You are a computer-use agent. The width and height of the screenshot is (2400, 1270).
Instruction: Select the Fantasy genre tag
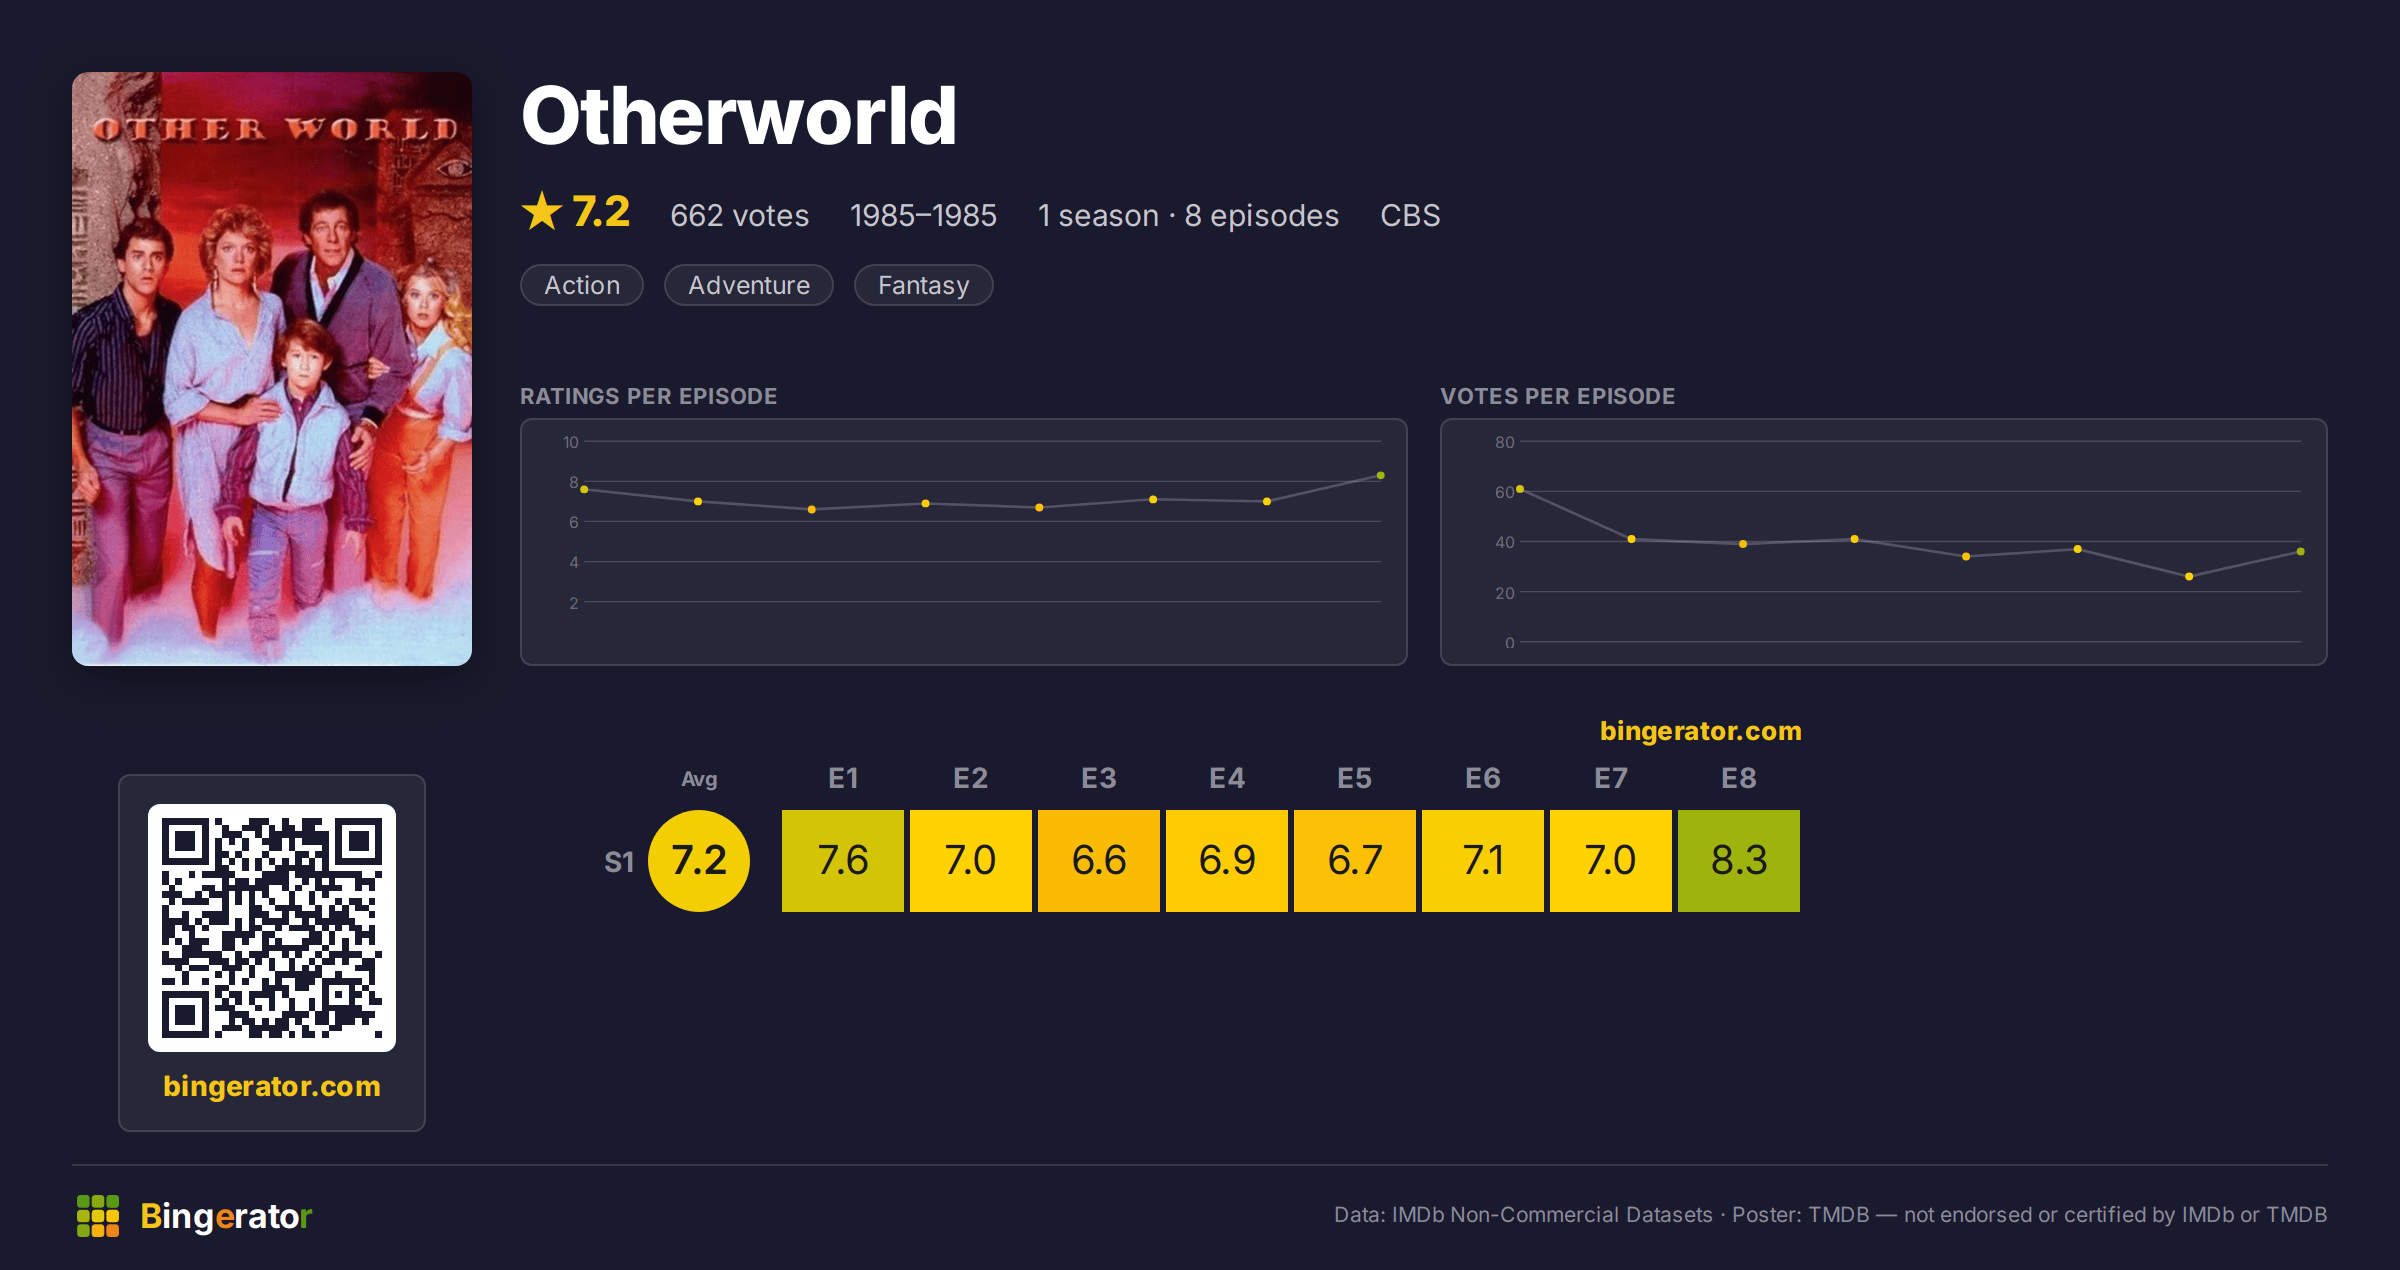click(x=924, y=285)
